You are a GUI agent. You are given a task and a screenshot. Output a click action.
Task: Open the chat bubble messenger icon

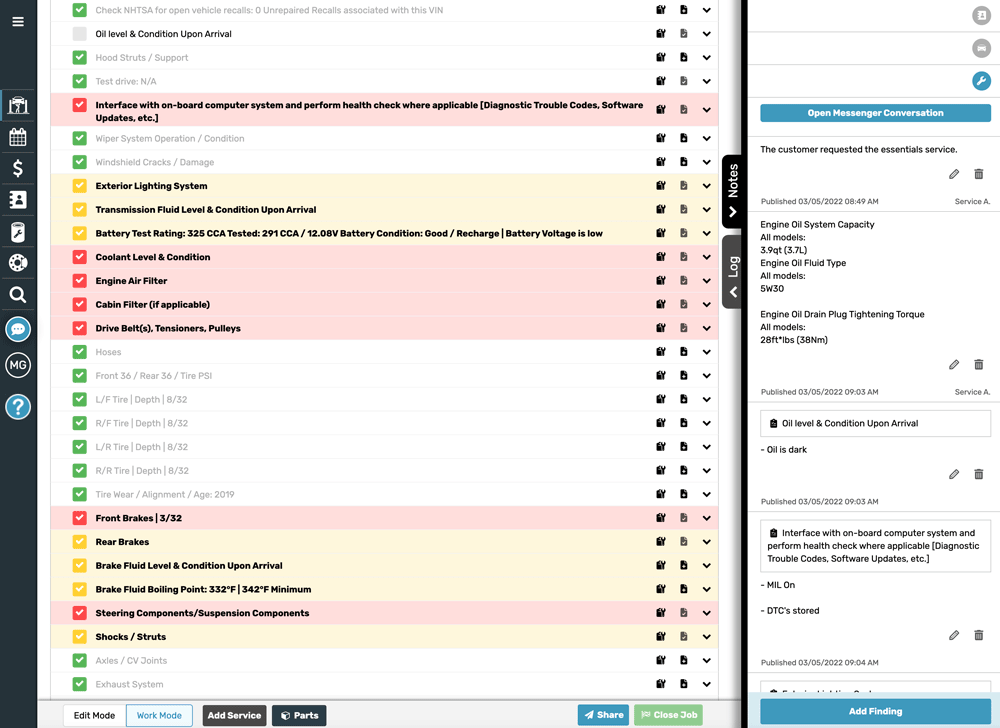[18, 329]
